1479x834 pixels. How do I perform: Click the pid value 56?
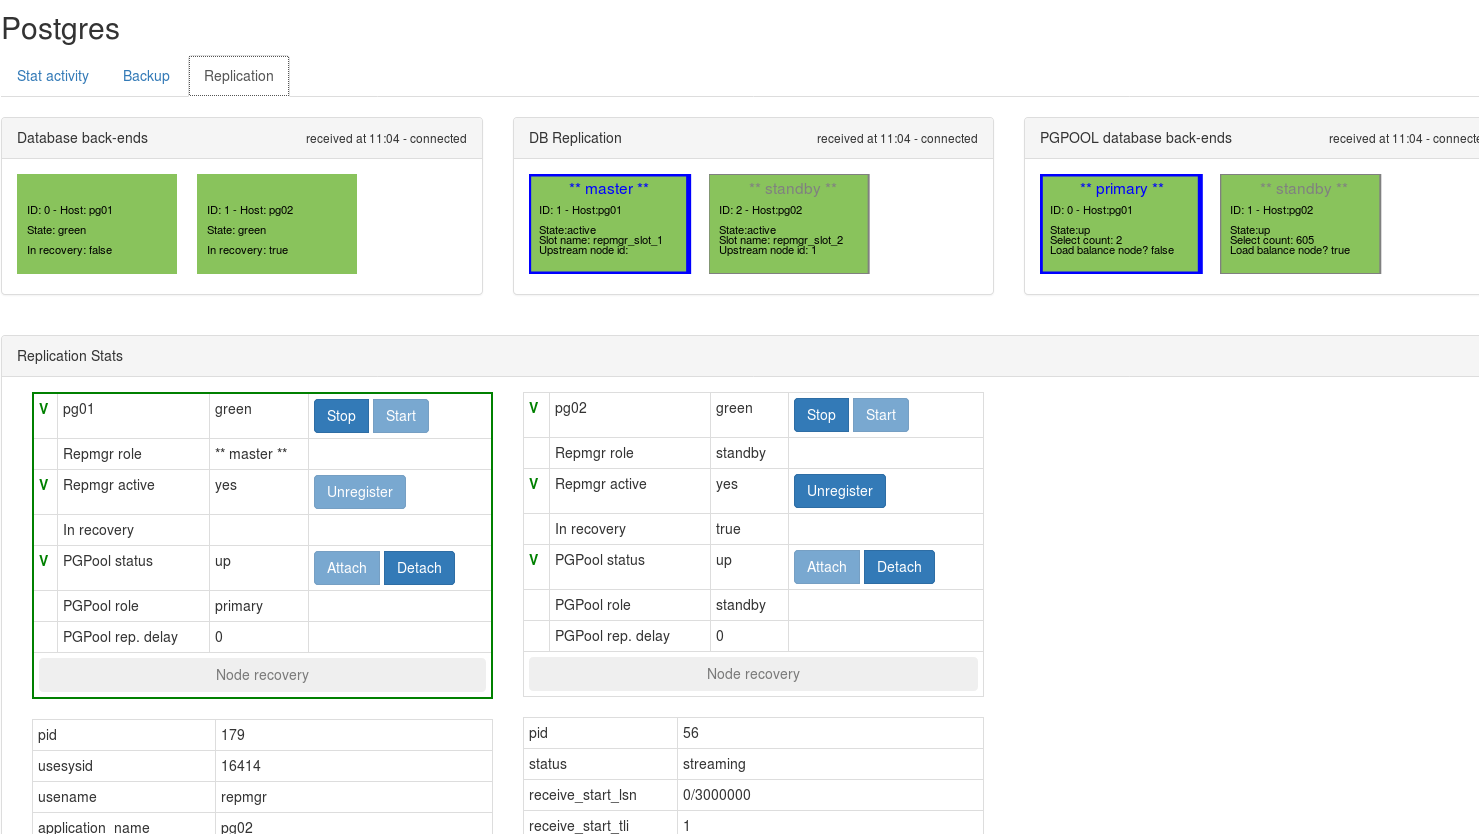(691, 733)
